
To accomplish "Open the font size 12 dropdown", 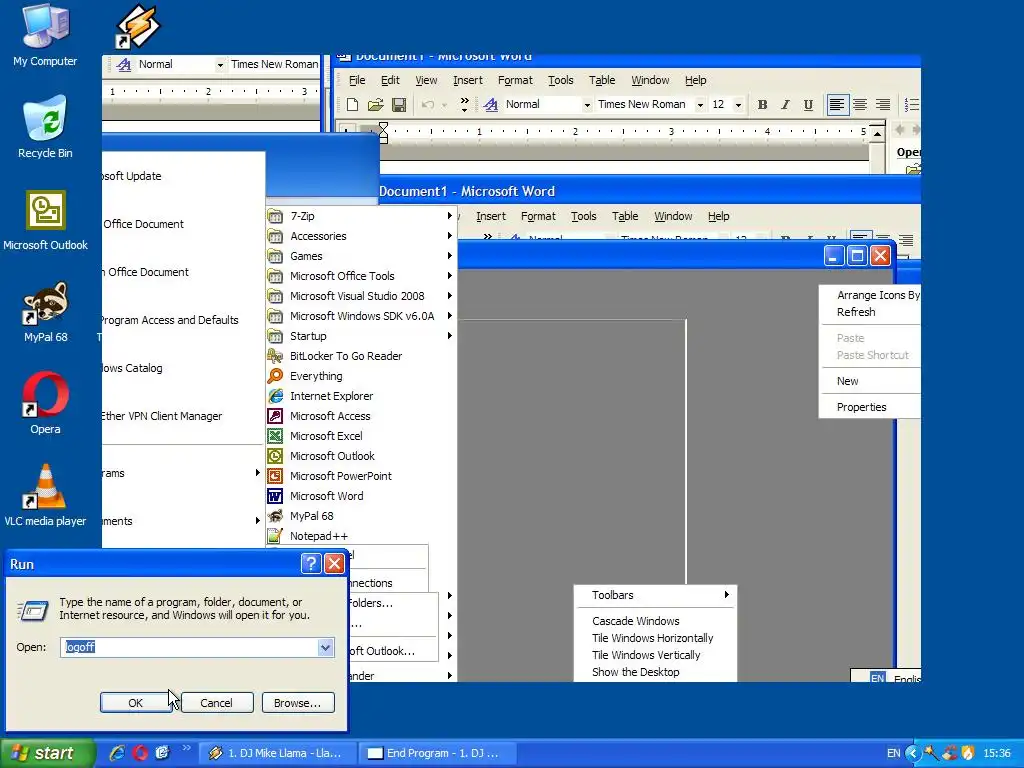I will coord(738,104).
